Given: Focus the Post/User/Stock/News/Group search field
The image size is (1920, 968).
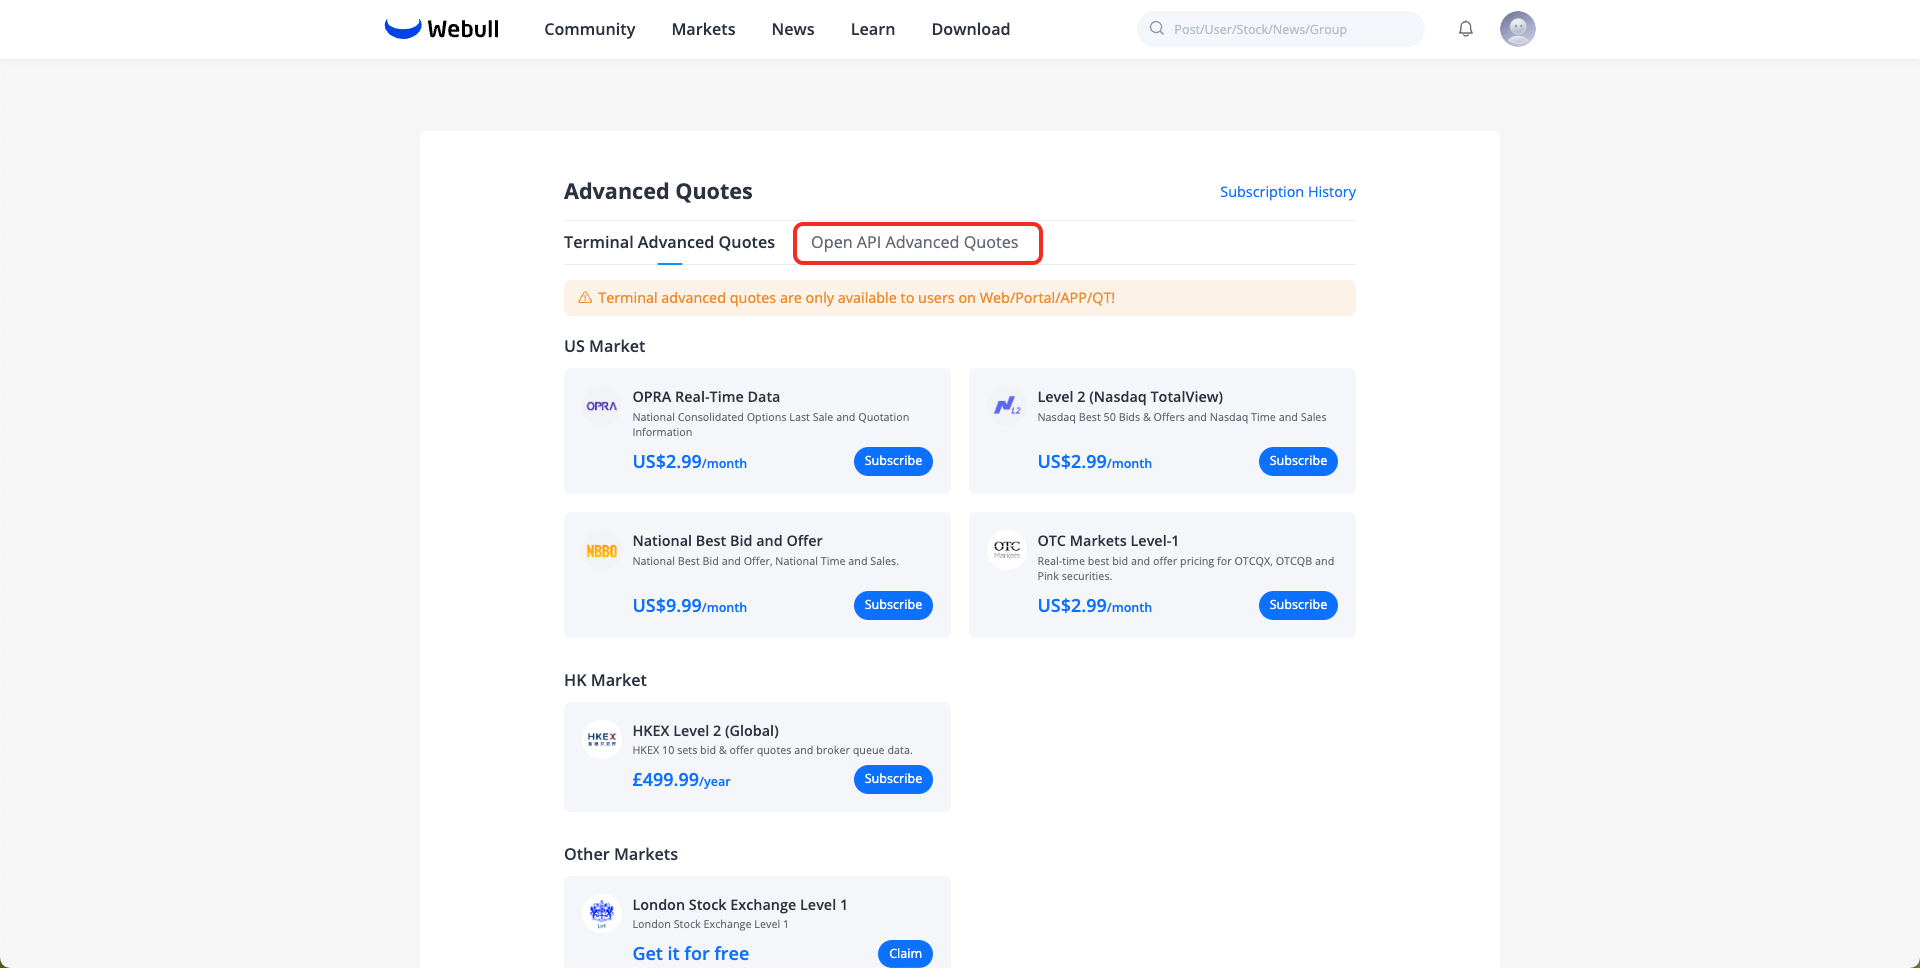Looking at the screenshot, I should tap(1280, 29).
